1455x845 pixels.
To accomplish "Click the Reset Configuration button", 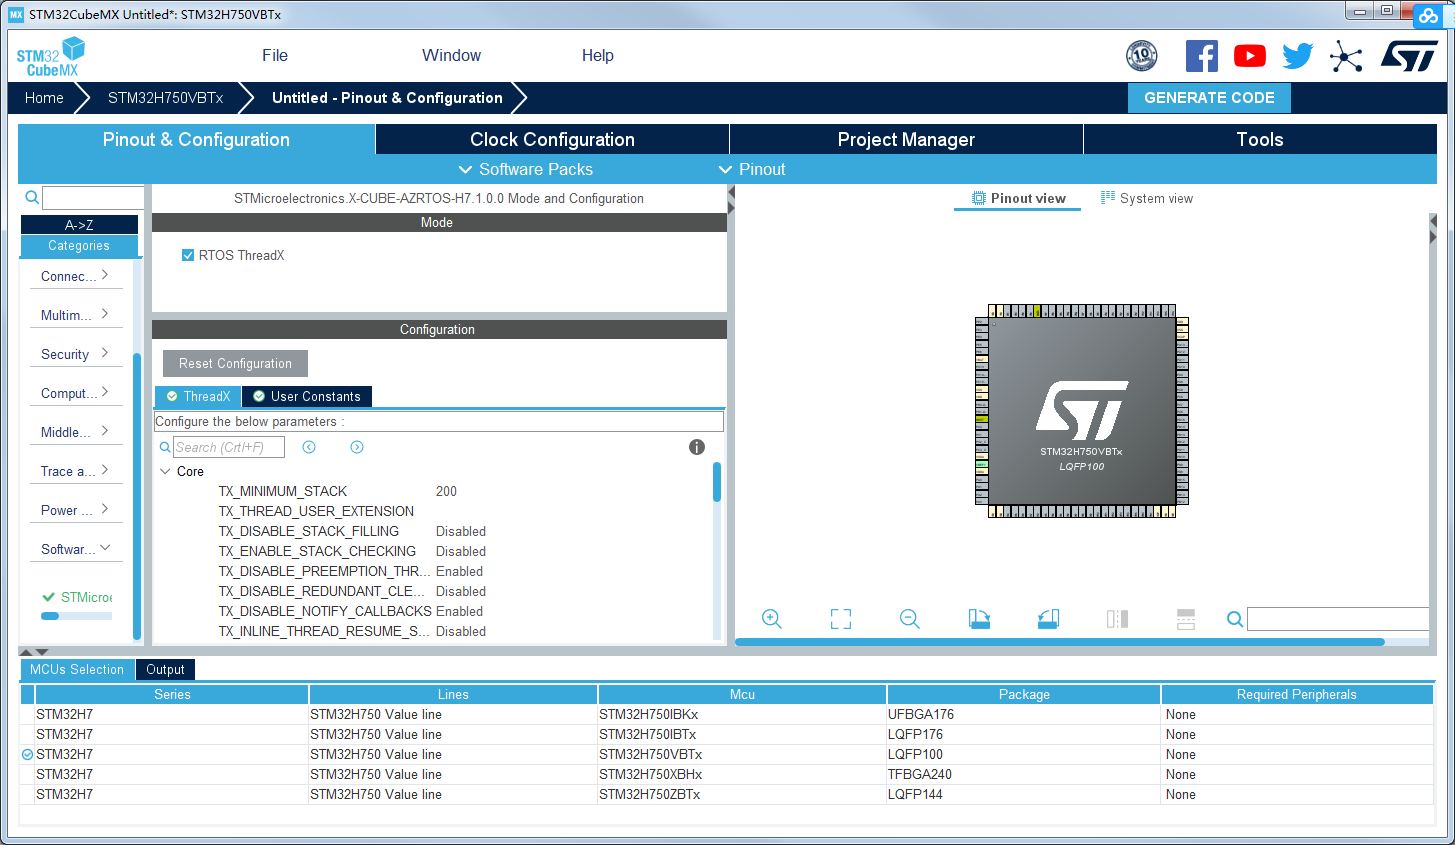I will tap(235, 363).
